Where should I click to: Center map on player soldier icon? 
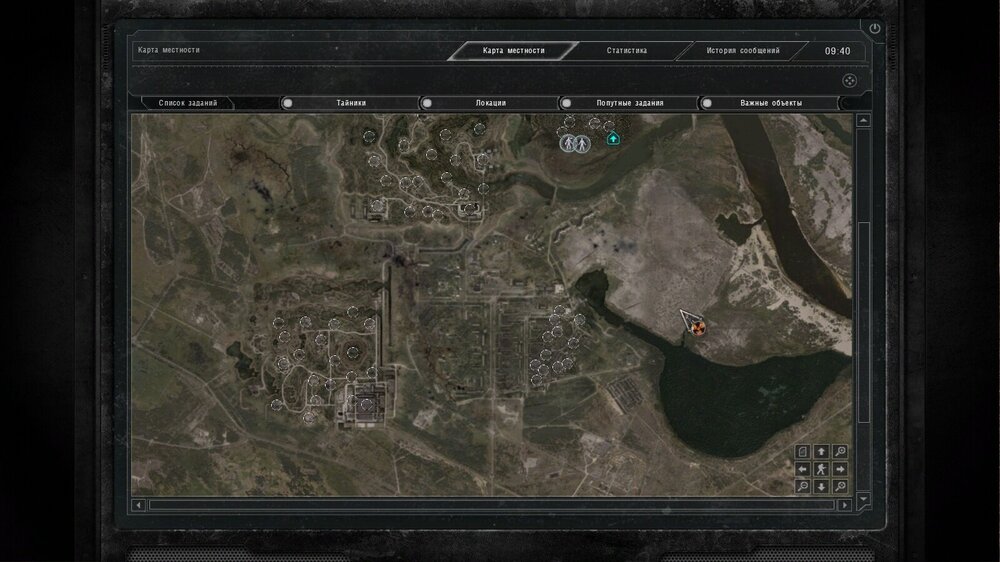click(821, 469)
